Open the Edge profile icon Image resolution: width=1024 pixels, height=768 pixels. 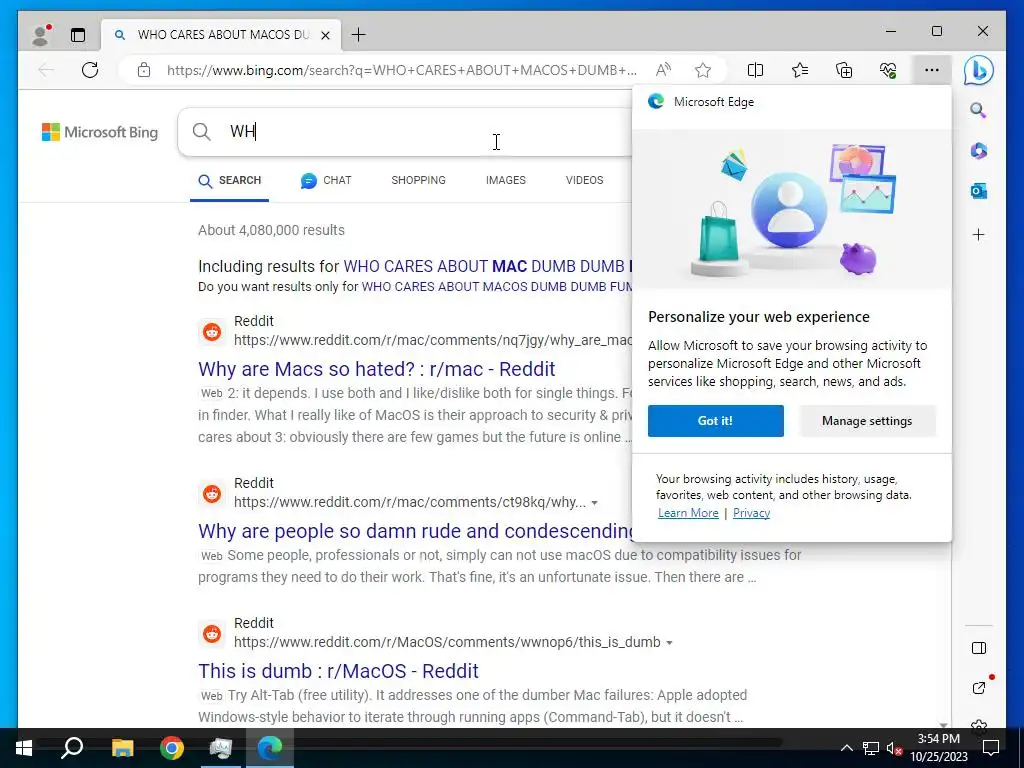tap(41, 35)
